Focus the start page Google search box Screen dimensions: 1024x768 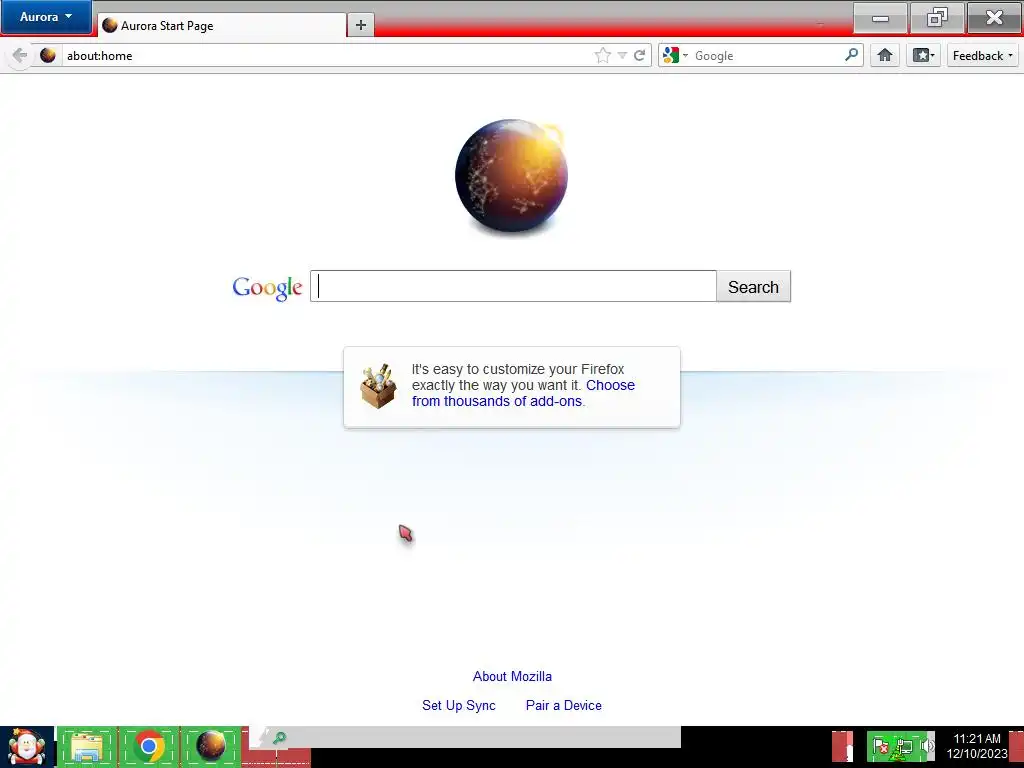tap(513, 286)
